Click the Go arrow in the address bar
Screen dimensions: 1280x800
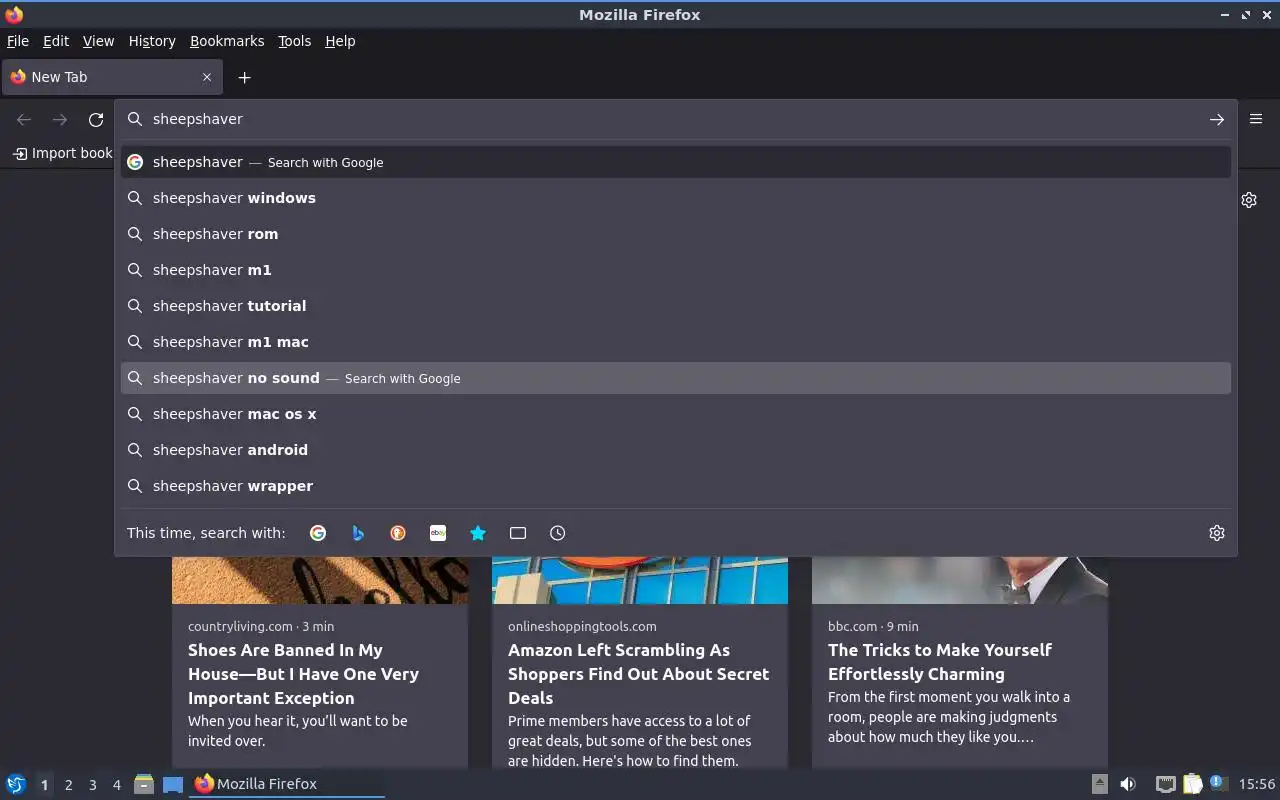point(1216,119)
